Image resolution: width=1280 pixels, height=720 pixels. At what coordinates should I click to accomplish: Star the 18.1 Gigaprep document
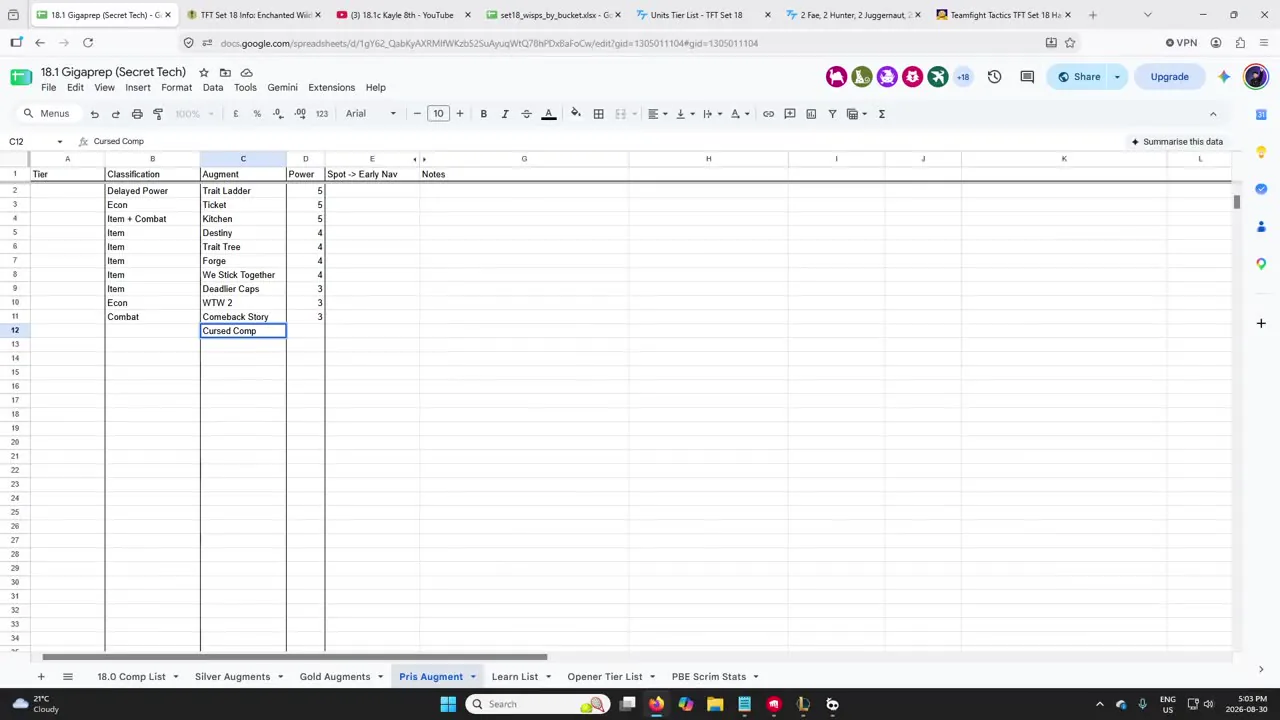tap(204, 73)
